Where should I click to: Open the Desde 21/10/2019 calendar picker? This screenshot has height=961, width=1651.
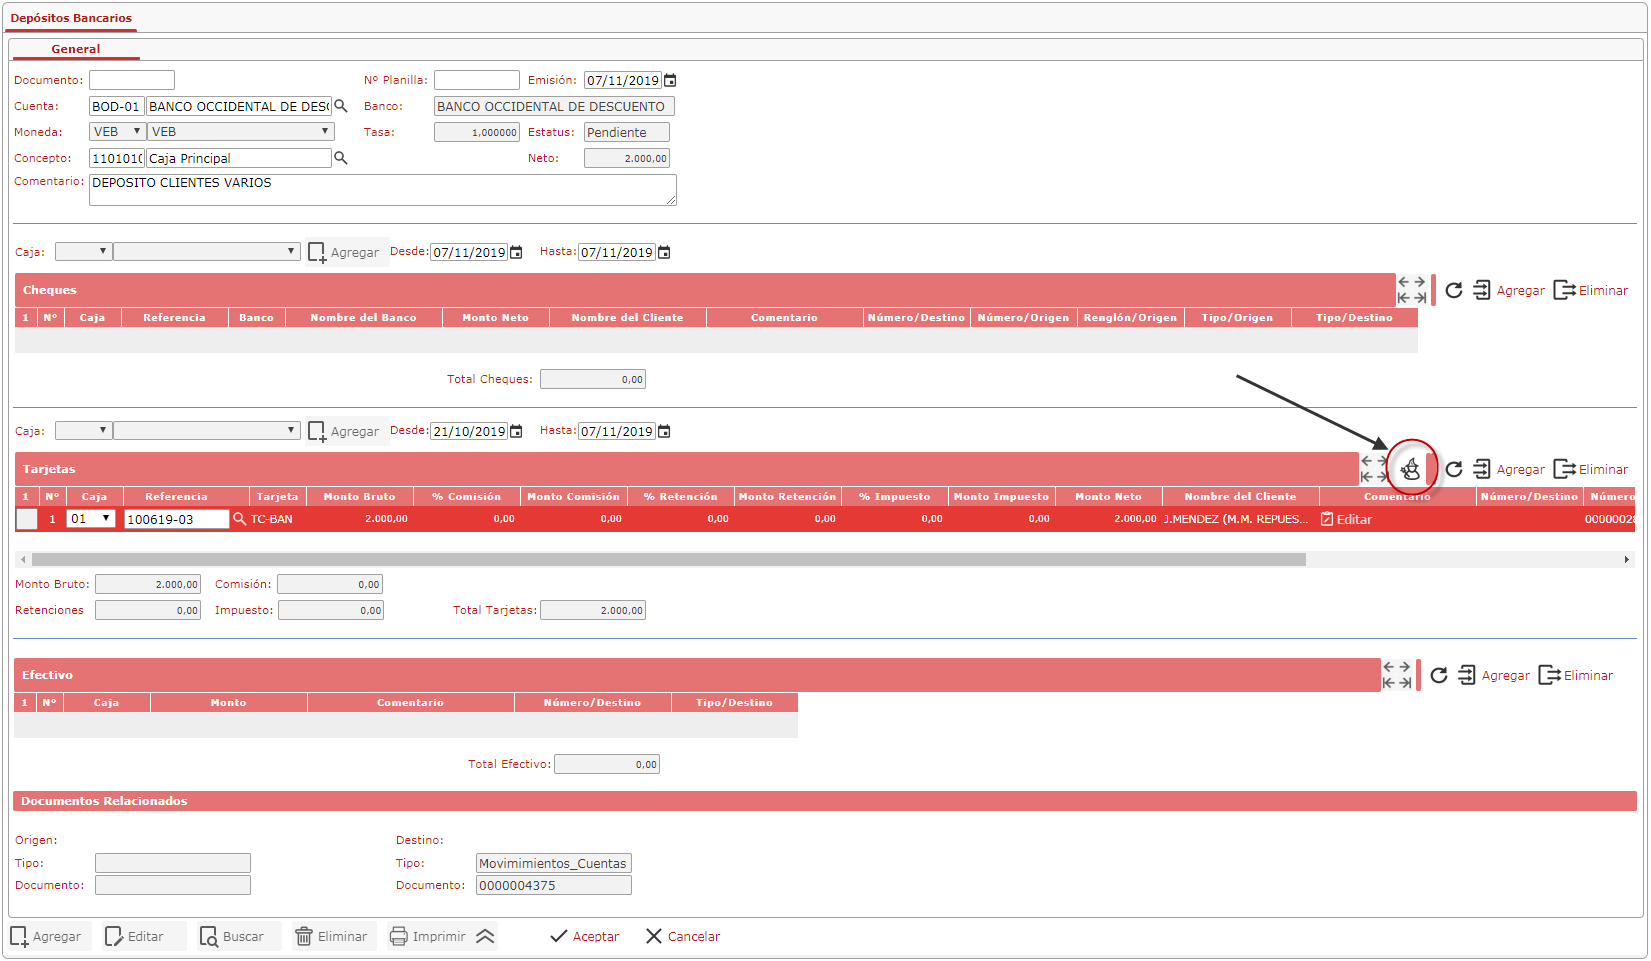point(516,431)
